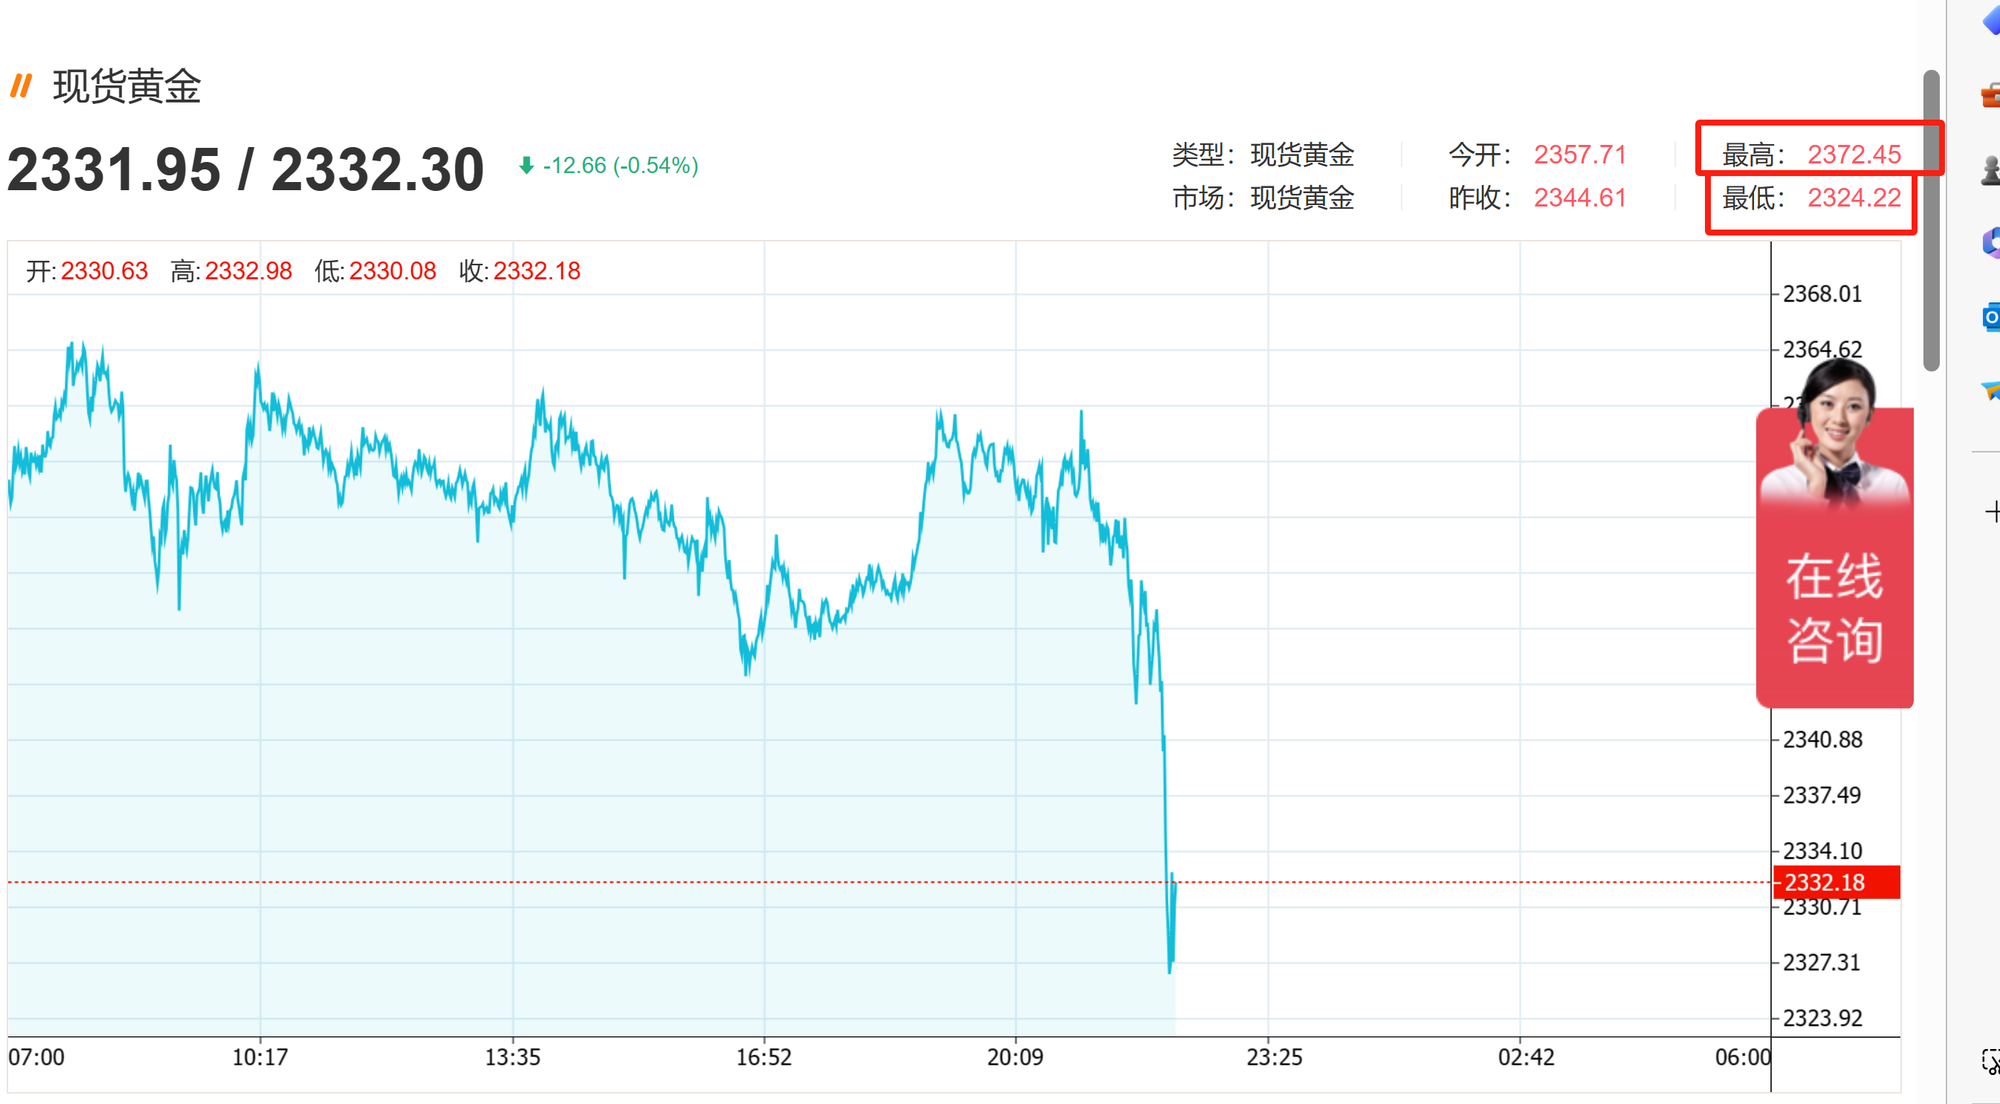Click the 2340.88 price axis label
Screen dimensions: 2000x1104
(x=1822, y=740)
